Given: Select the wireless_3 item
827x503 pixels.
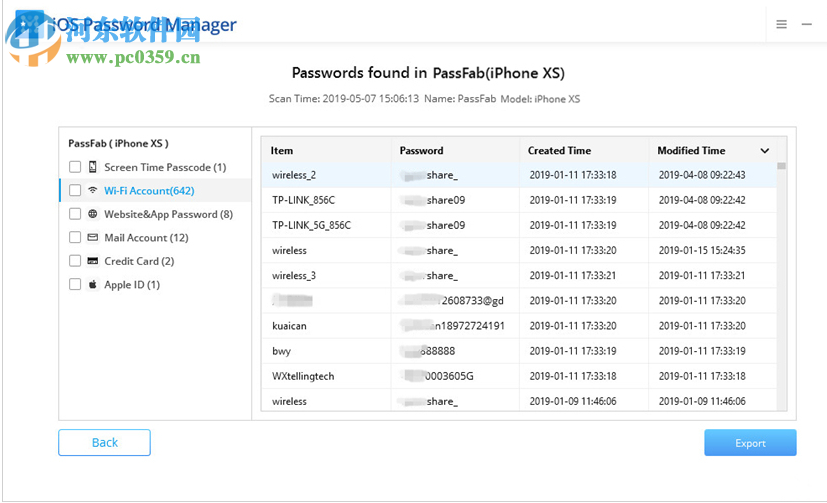Looking at the screenshot, I should pos(294,276).
